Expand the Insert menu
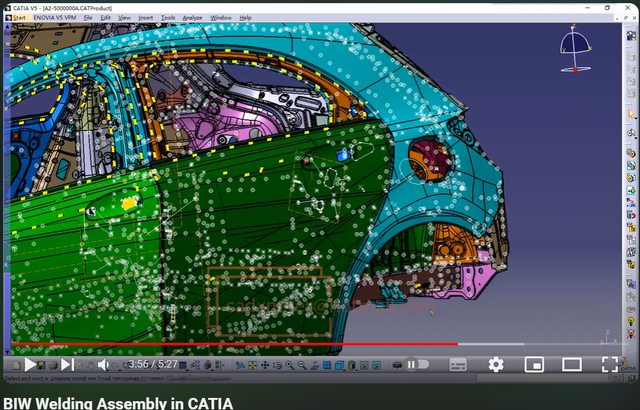The height and width of the screenshot is (410, 640). pyautogui.click(x=146, y=18)
